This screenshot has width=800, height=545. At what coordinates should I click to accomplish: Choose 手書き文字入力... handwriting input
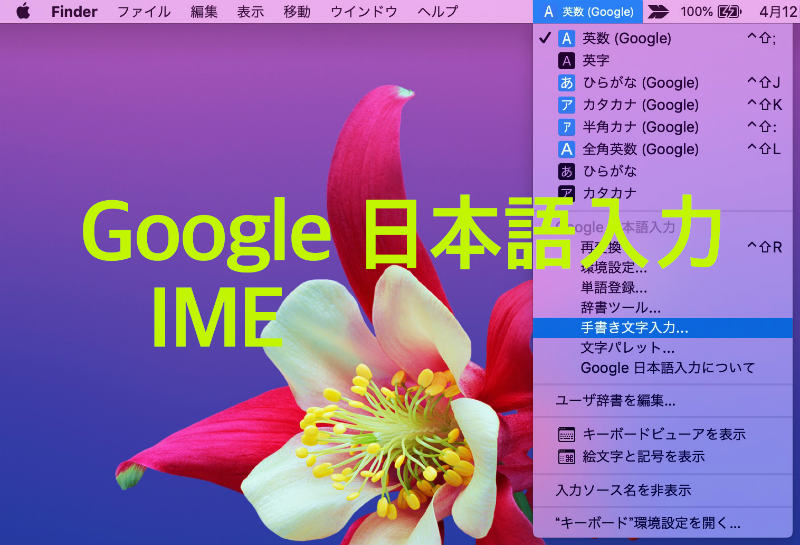[663, 328]
